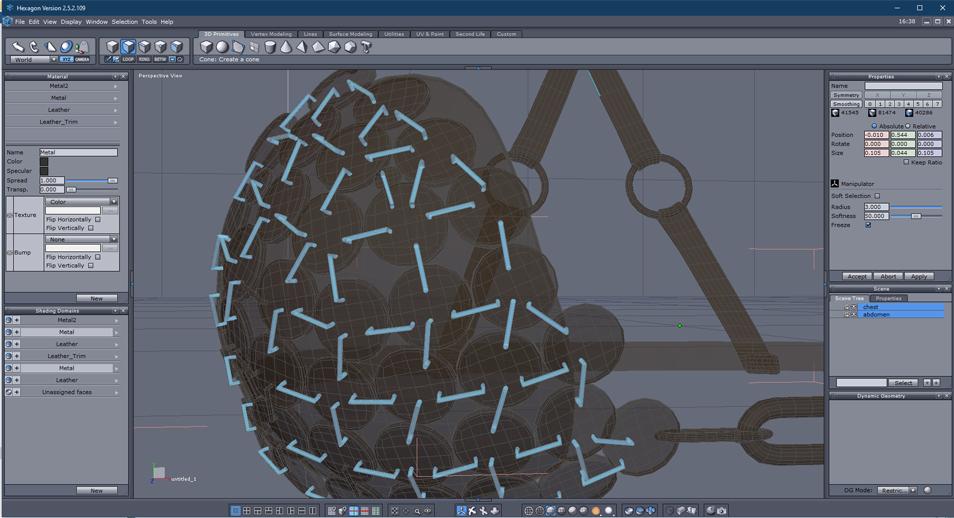
Task: Click the Manipulator icon in Properties
Action: (x=835, y=183)
